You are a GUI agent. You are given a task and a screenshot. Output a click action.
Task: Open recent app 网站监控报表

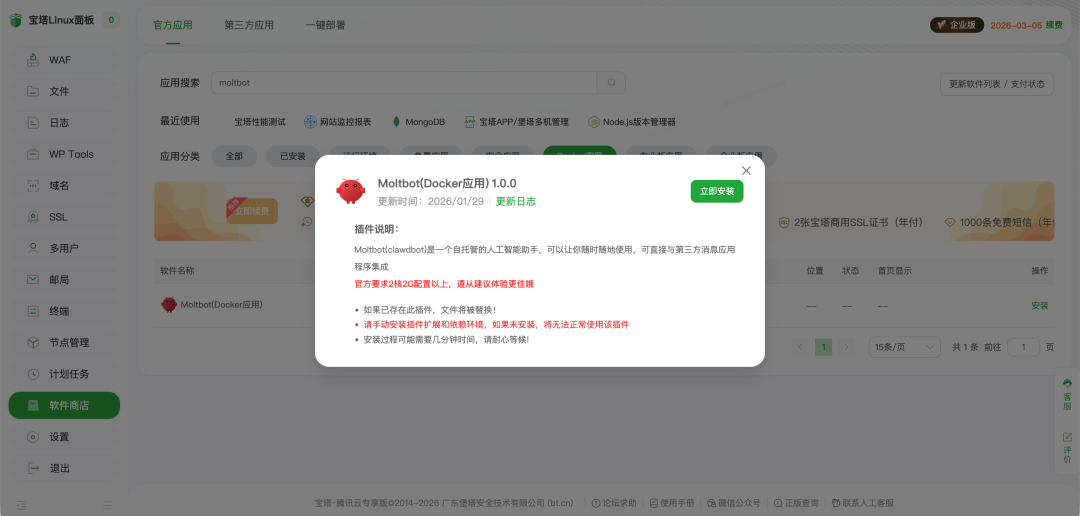[338, 122]
